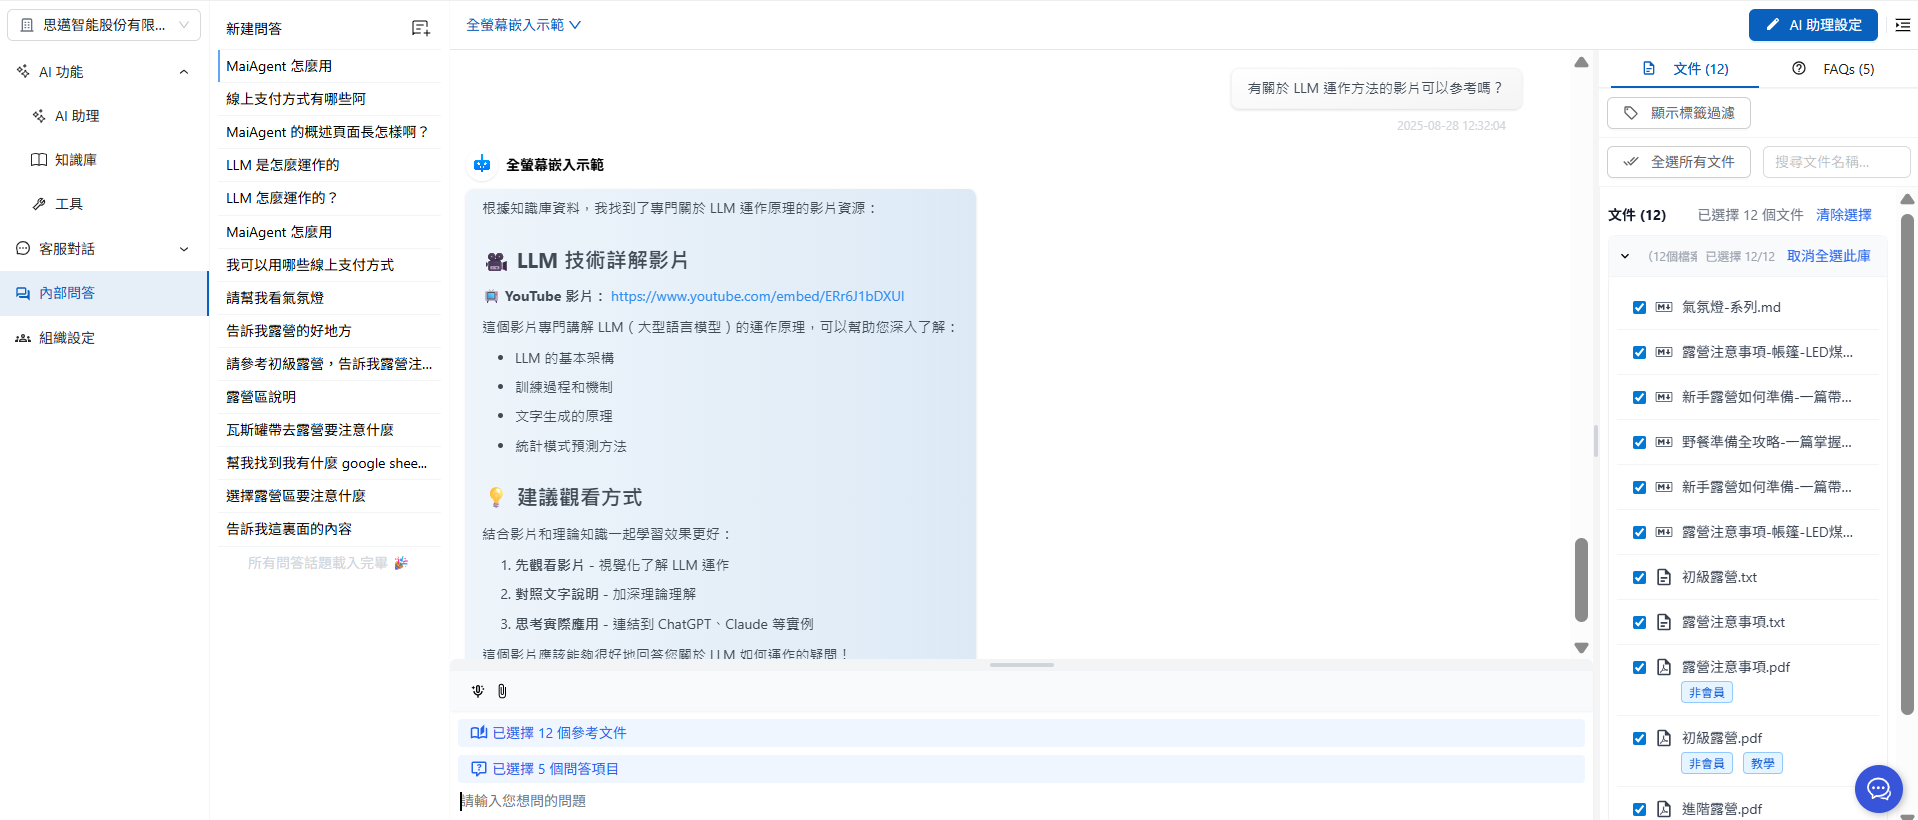Open the YouTube embed video link
The height and width of the screenshot is (820, 1918).
757,296
